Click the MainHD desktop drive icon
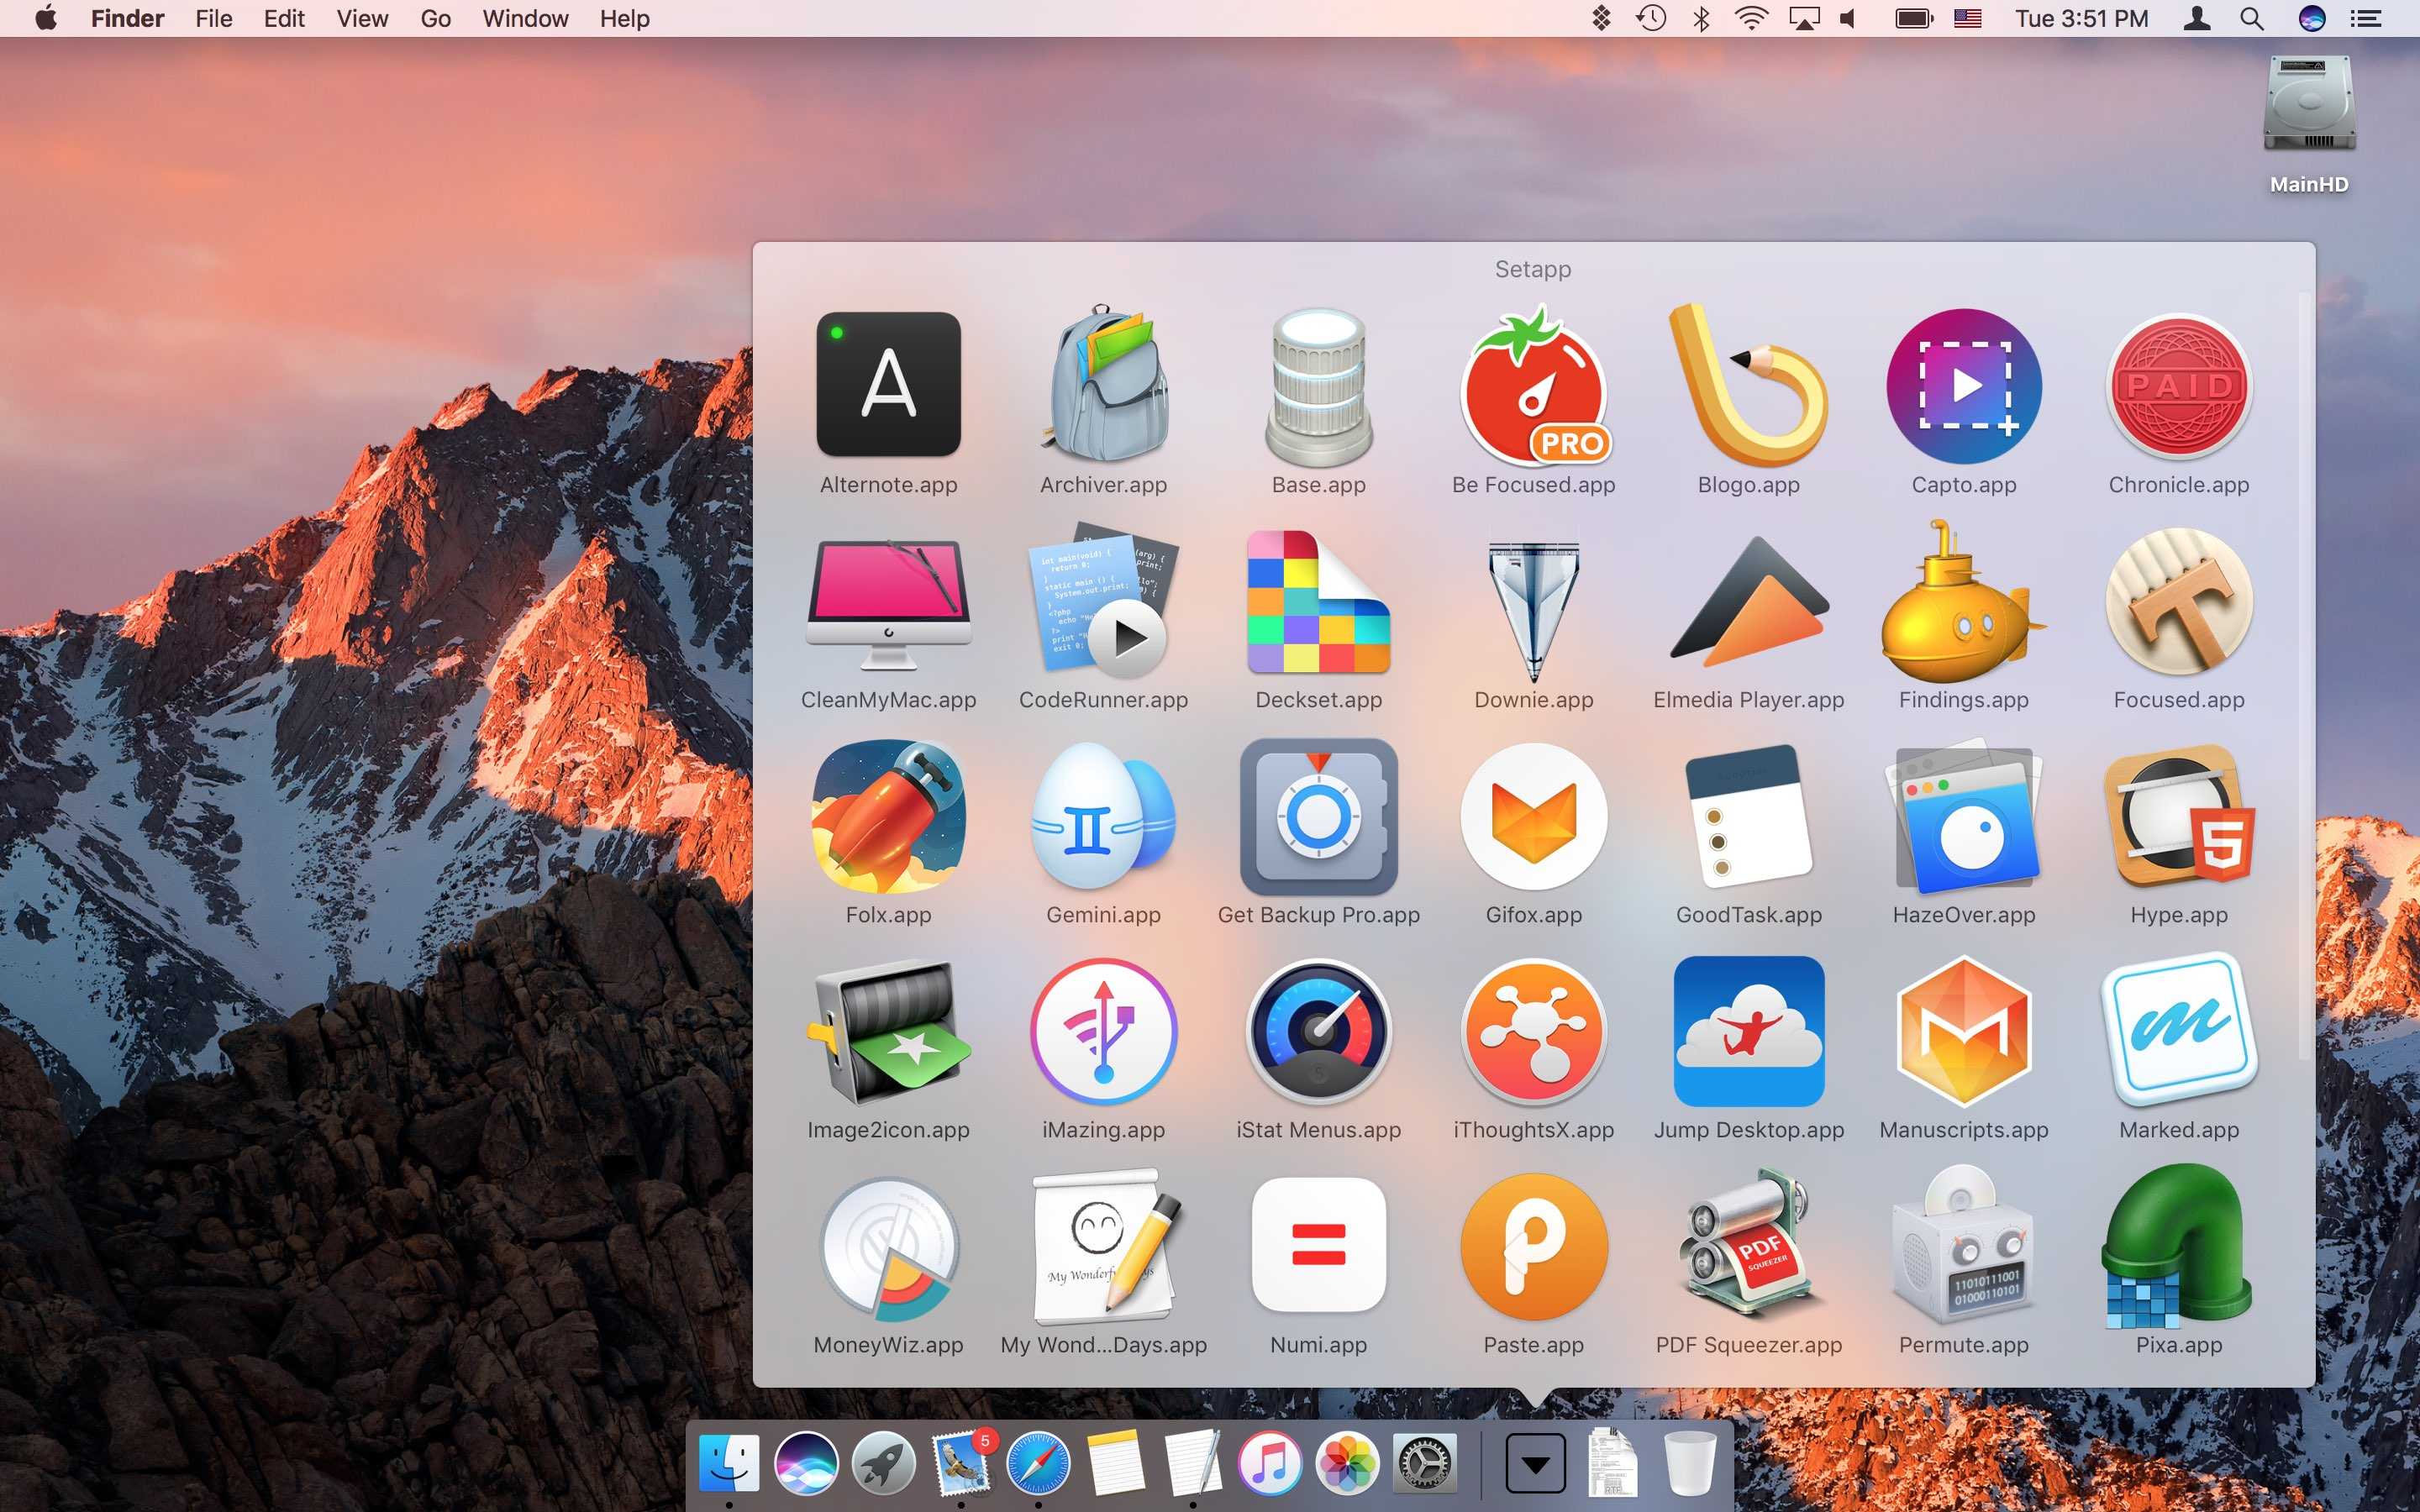This screenshot has height=1512, width=2420. [x=2307, y=112]
